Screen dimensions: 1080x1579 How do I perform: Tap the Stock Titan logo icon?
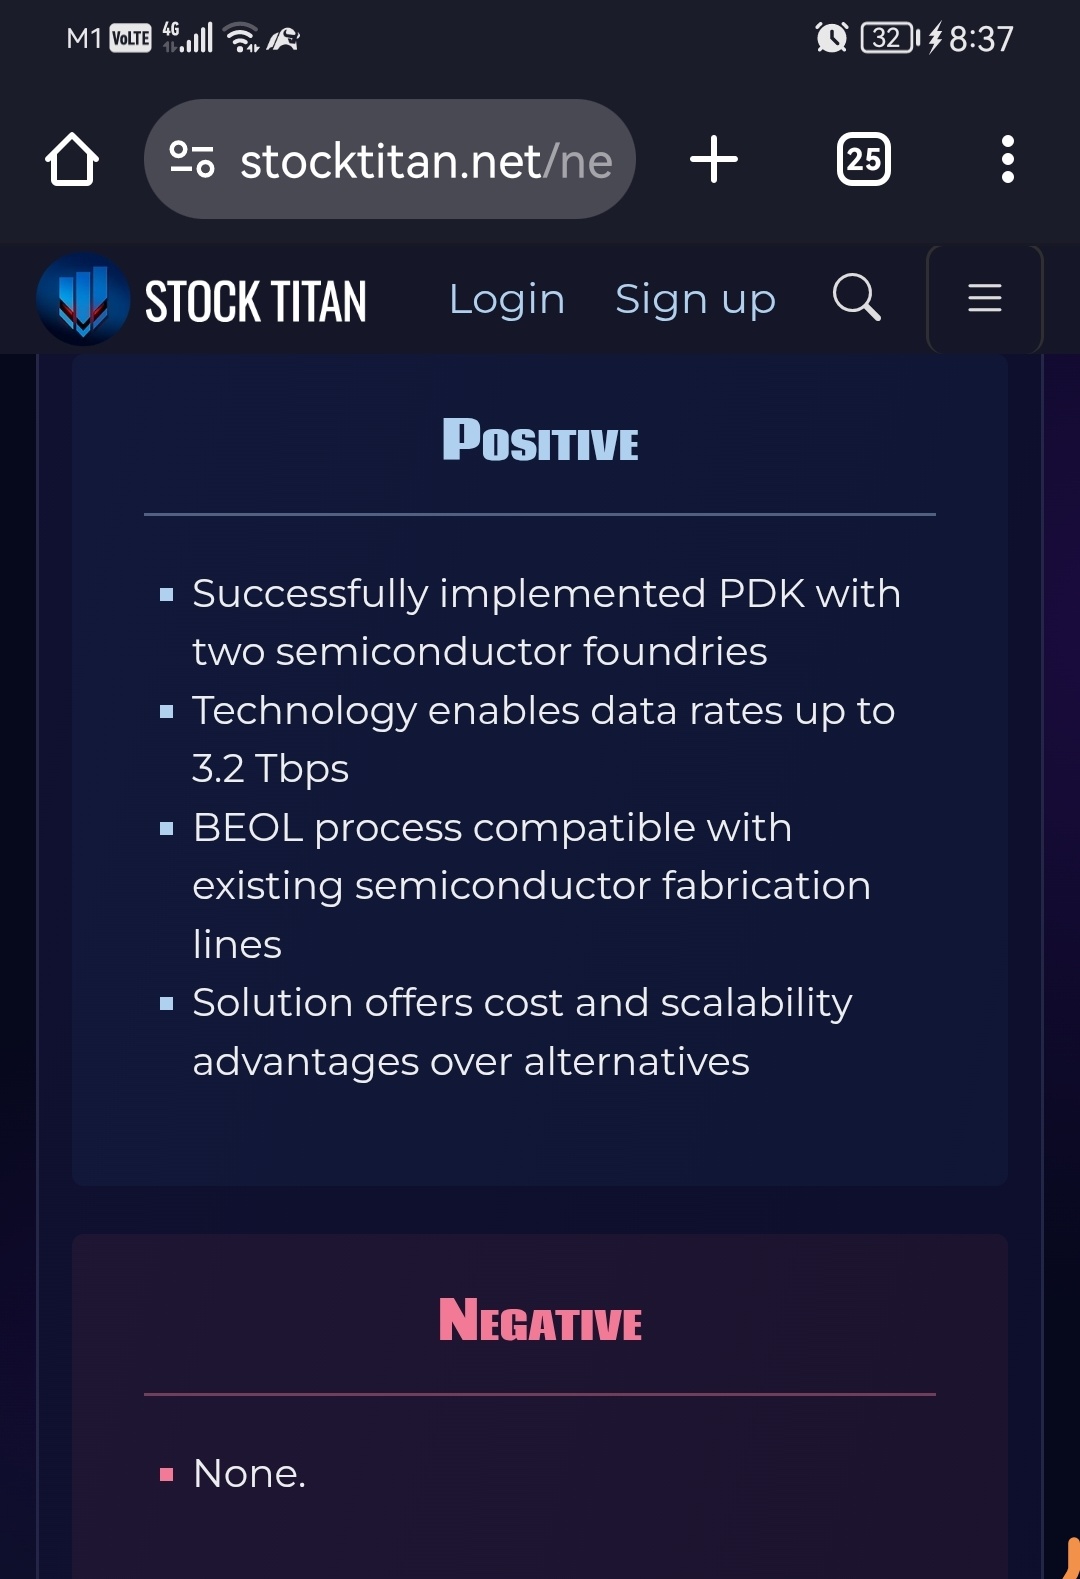point(83,299)
